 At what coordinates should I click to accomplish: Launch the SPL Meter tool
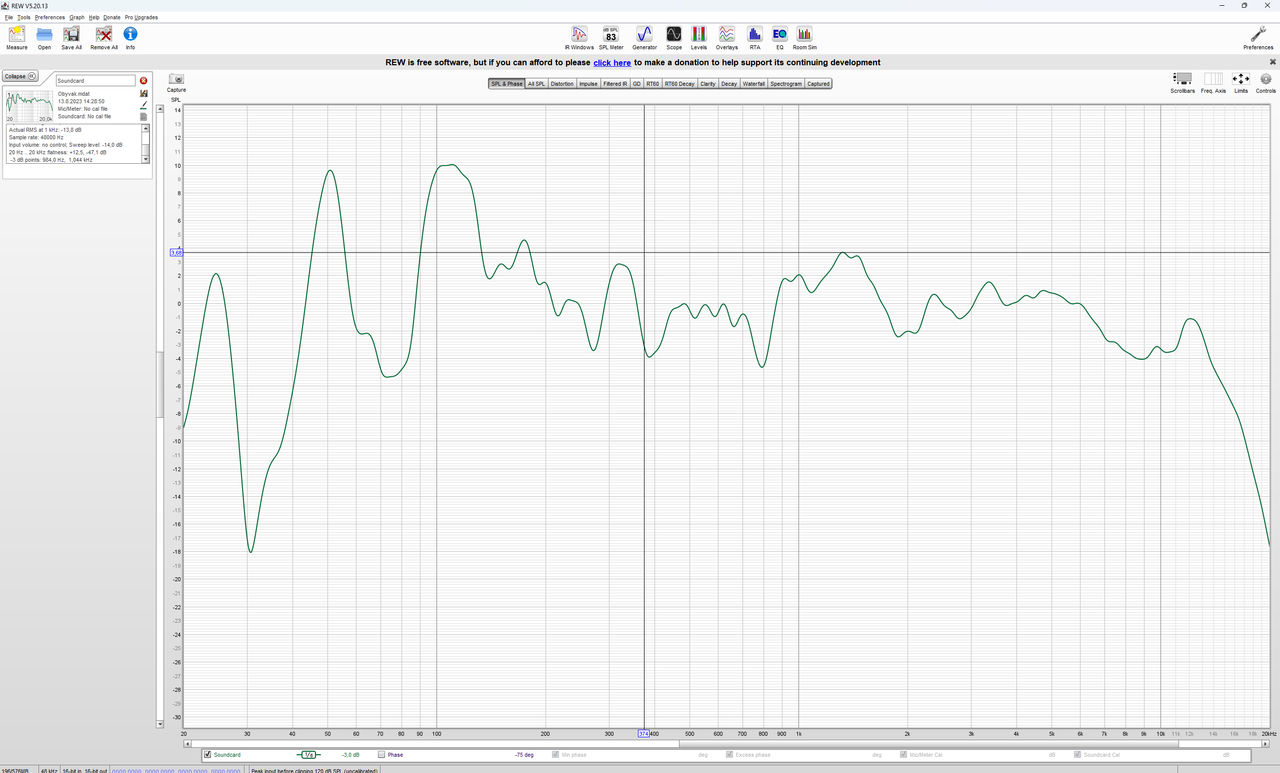[611, 38]
